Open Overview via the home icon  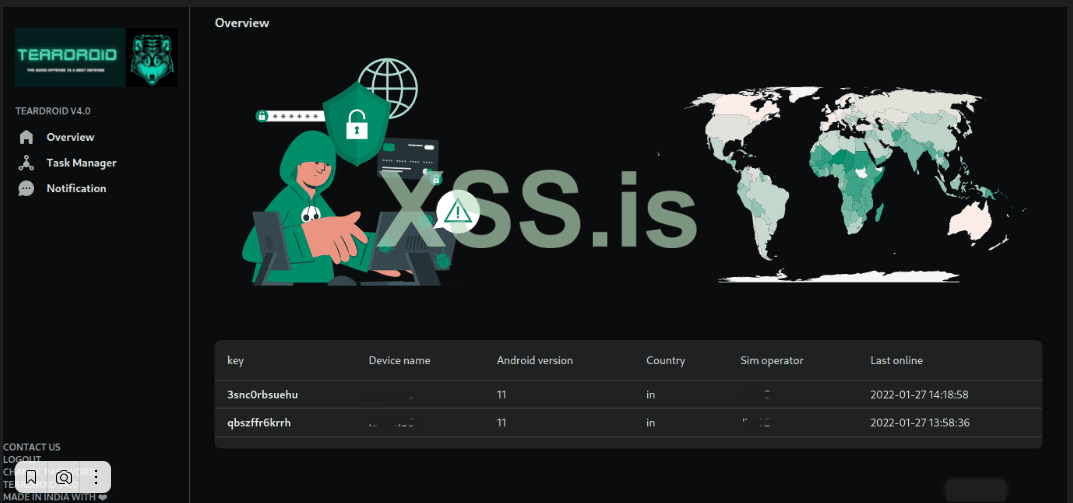point(27,137)
